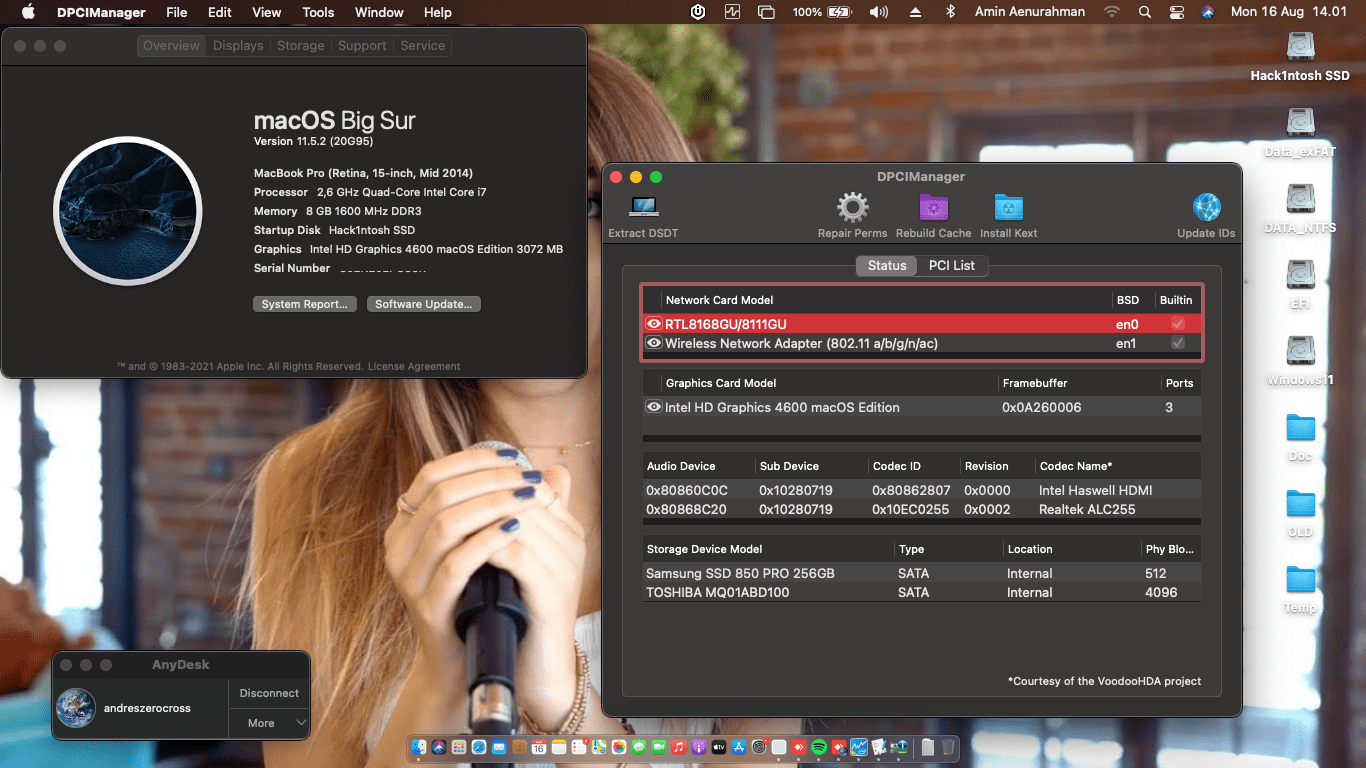This screenshot has height=768, width=1366.
Task: Open the Help menu
Action: [x=438, y=12]
